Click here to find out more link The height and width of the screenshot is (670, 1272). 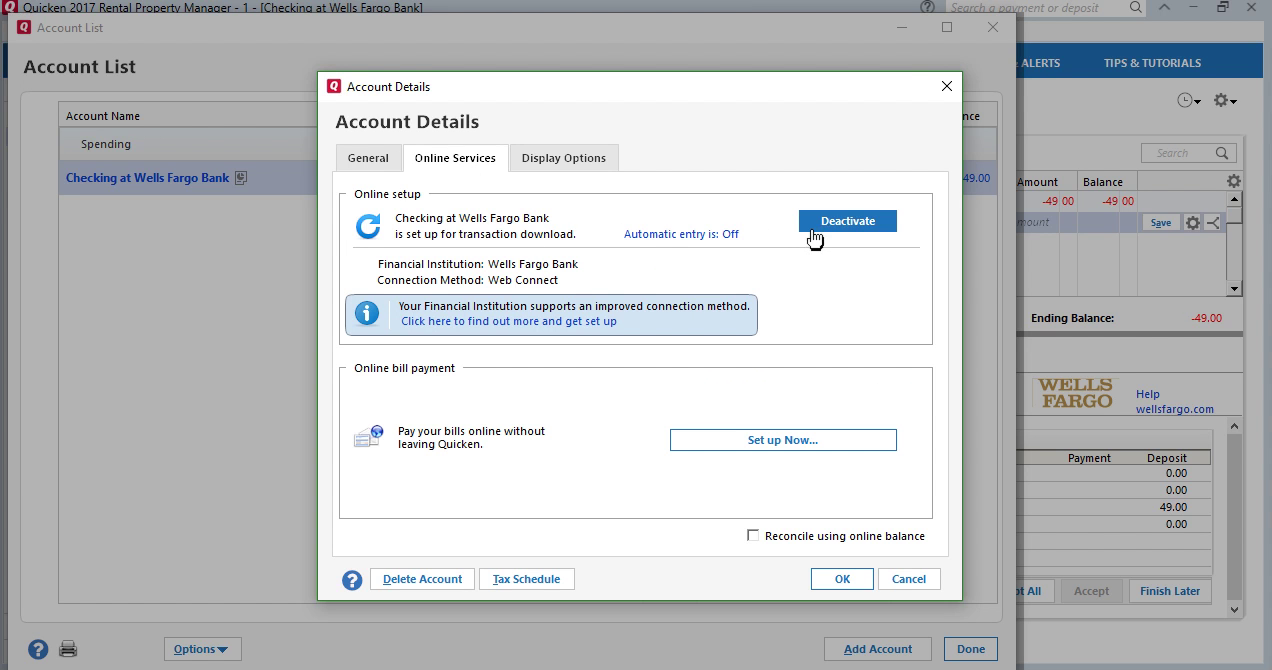click(x=509, y=321)
